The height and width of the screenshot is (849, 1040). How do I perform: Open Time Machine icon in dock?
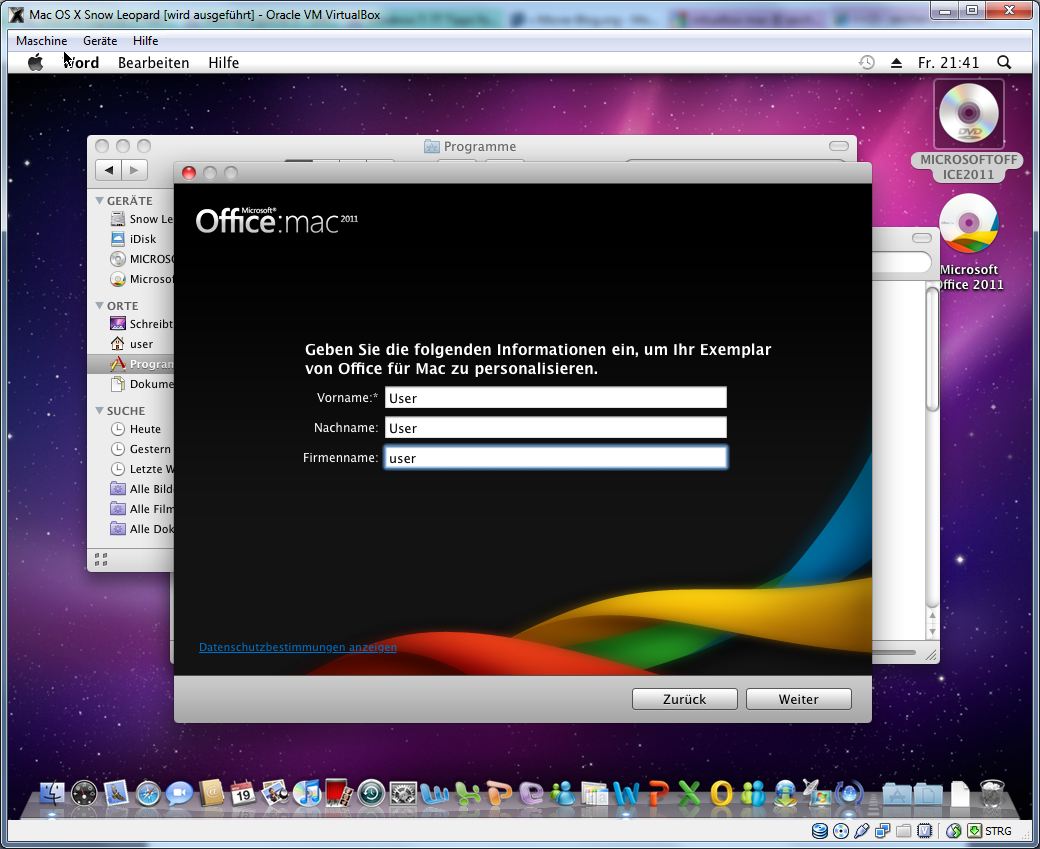pyautogui.click(x=371, y=793)
